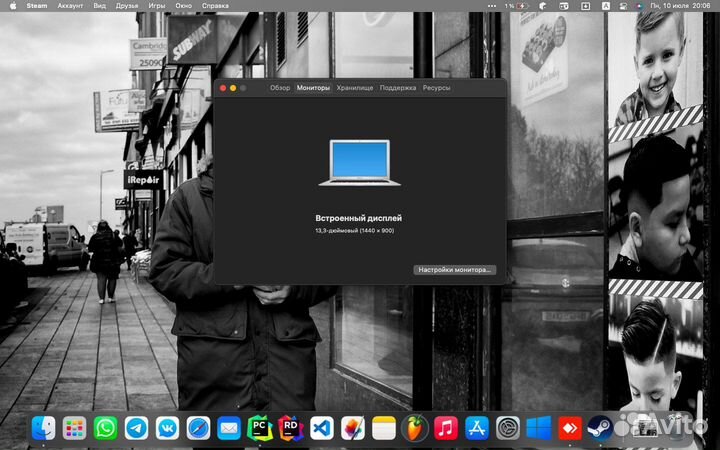Launch FL Studio from the Dock
The height and width of the screenshot is (450, 720).
click(x=415, y=428)
